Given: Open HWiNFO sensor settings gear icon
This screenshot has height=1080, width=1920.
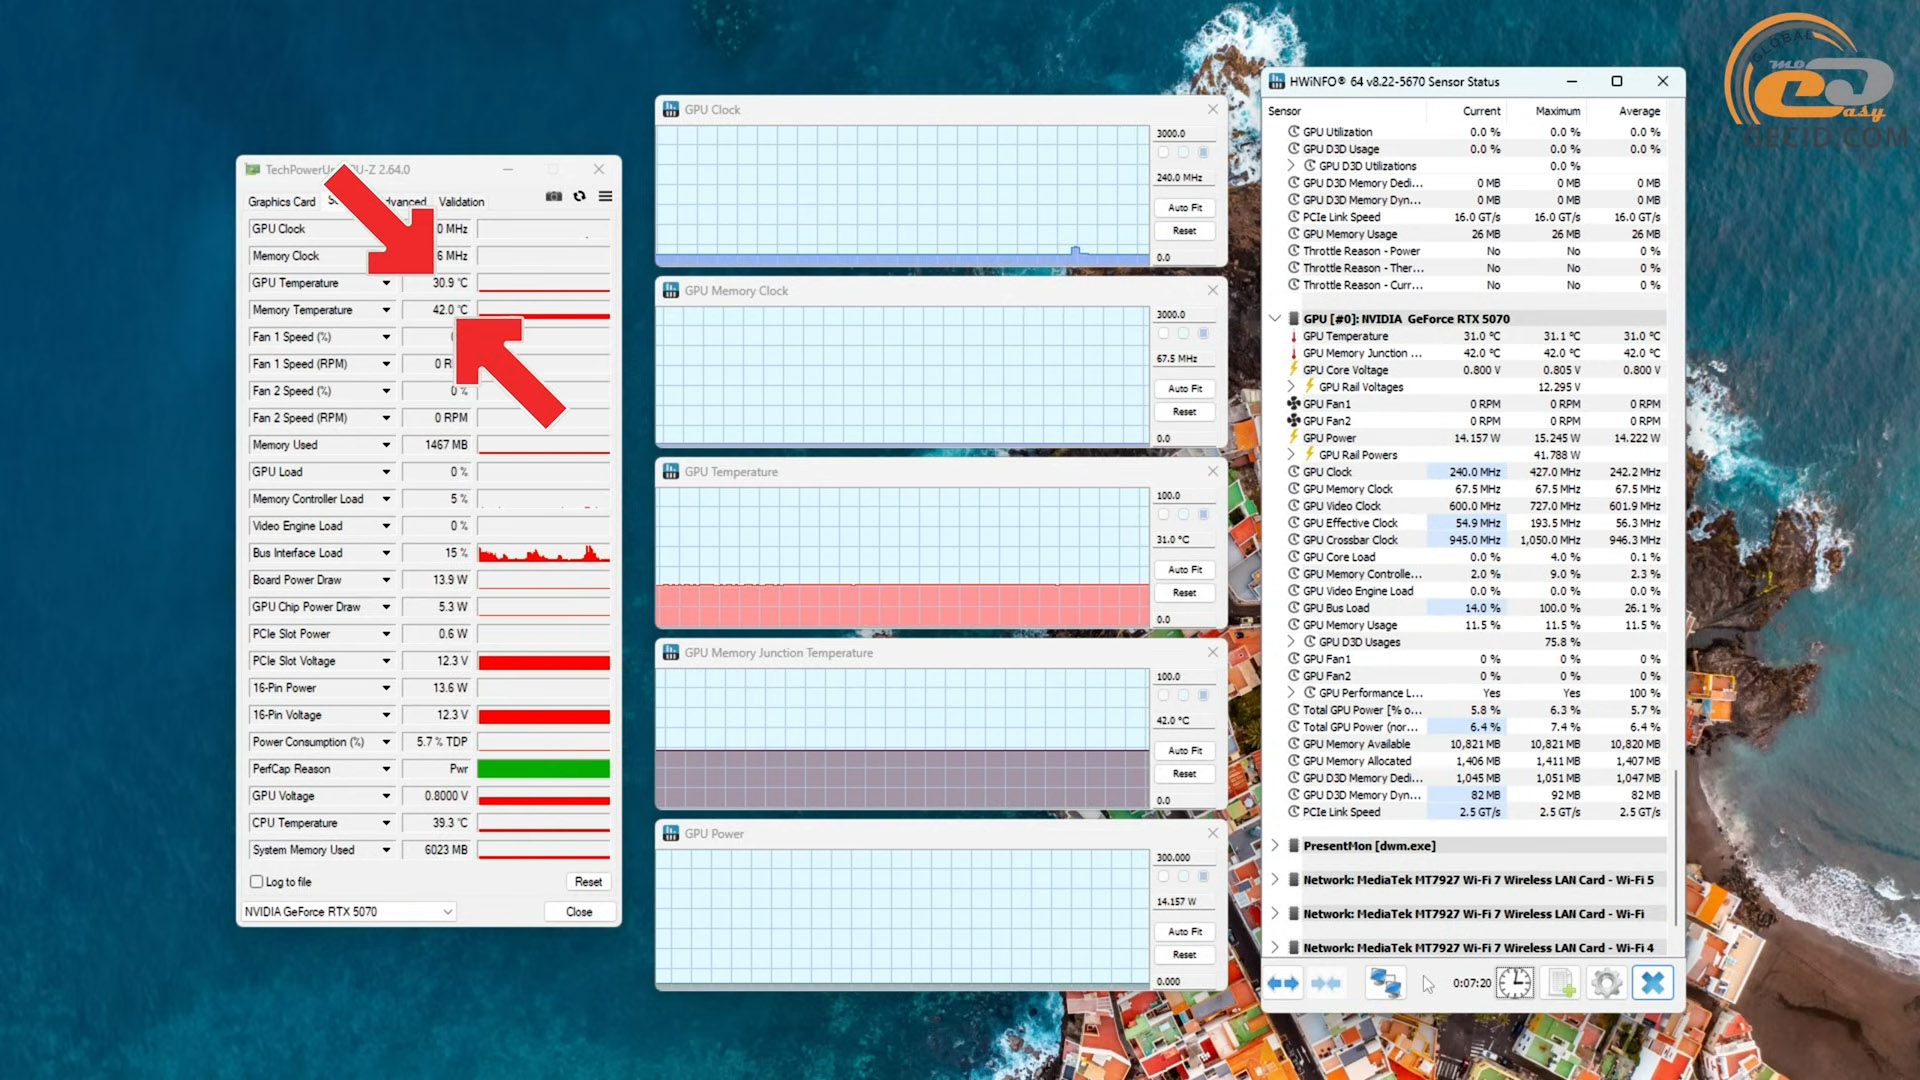Looking at the screenshot, I should pyautogui.click(x=1606, y=984).
